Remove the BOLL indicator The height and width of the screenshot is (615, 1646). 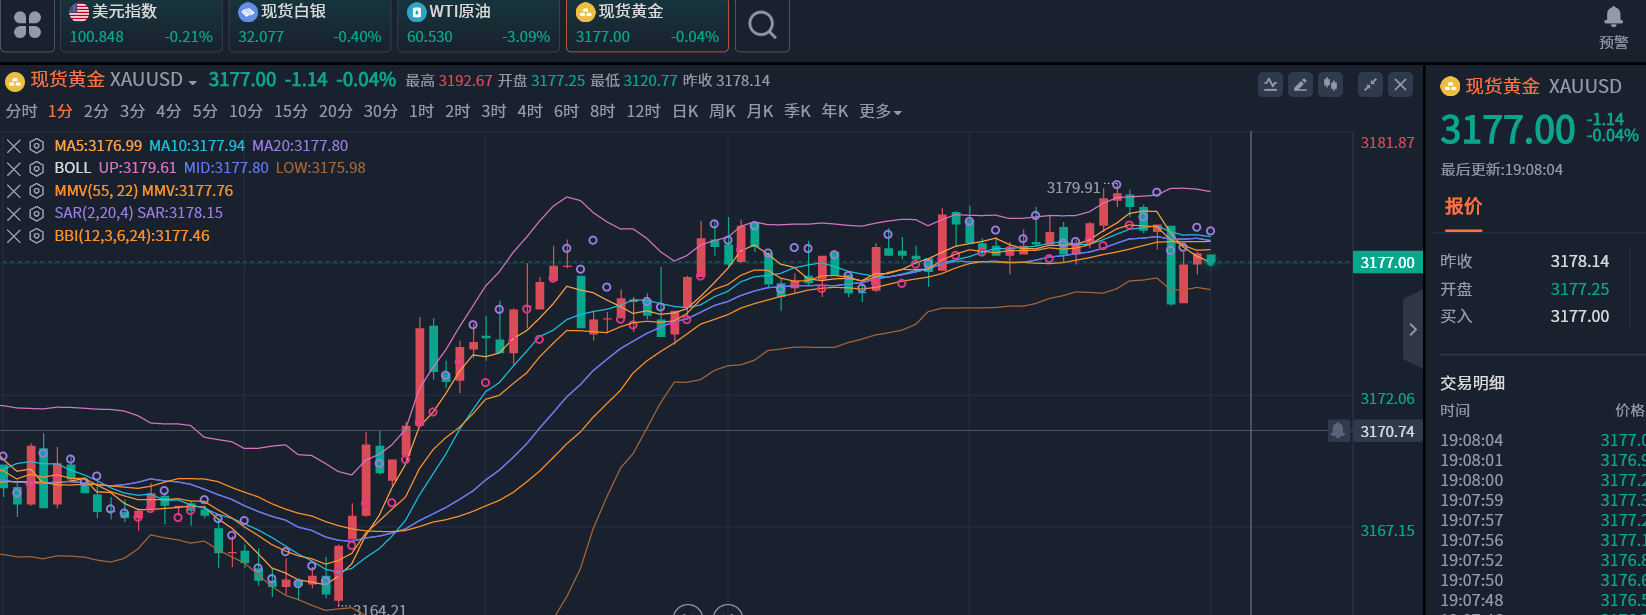click(14, 168)
